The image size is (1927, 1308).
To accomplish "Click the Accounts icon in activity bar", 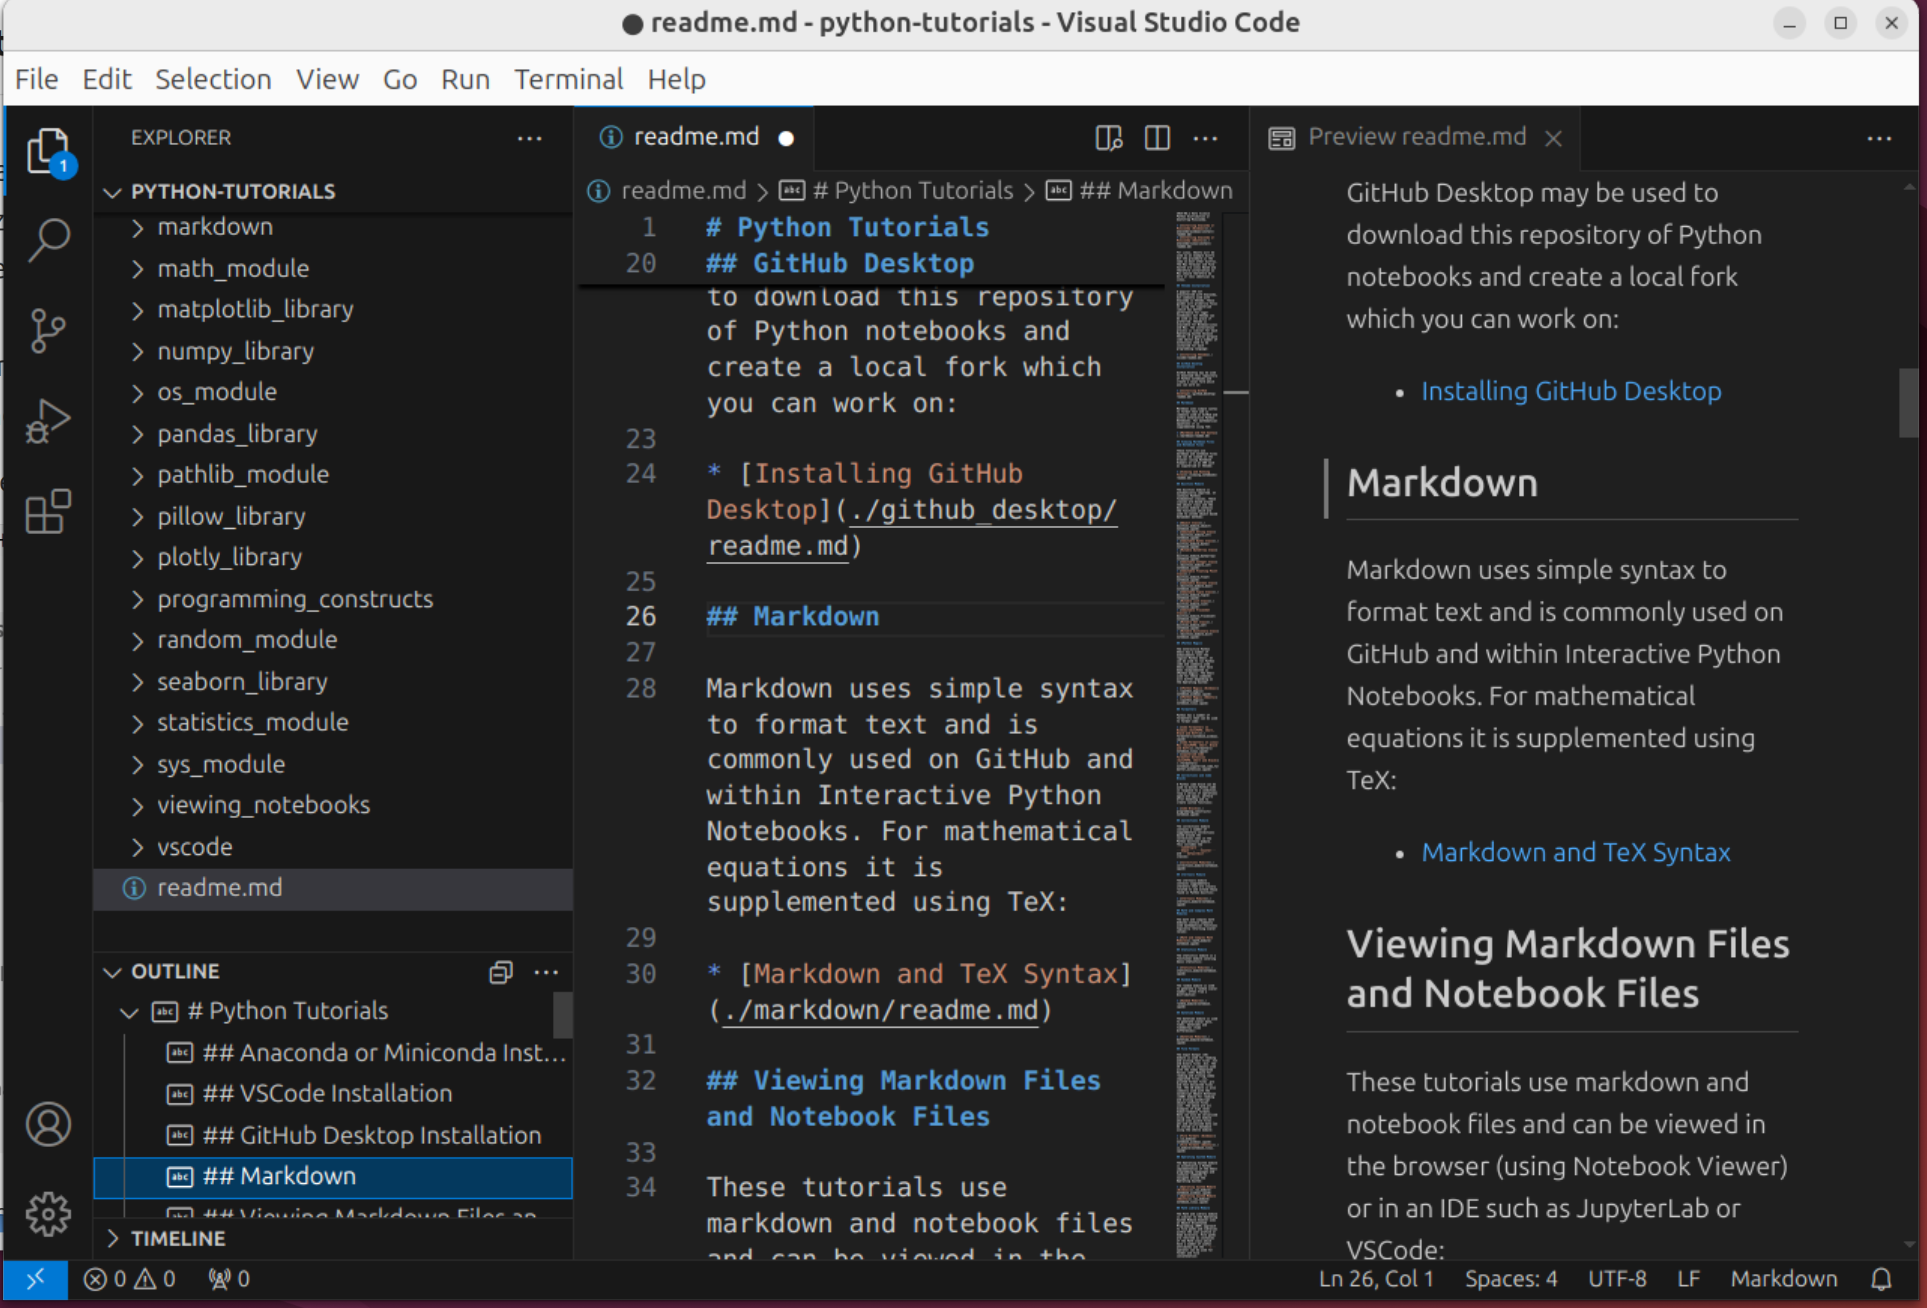I will pyautogui.click(x=48, y=1124).
